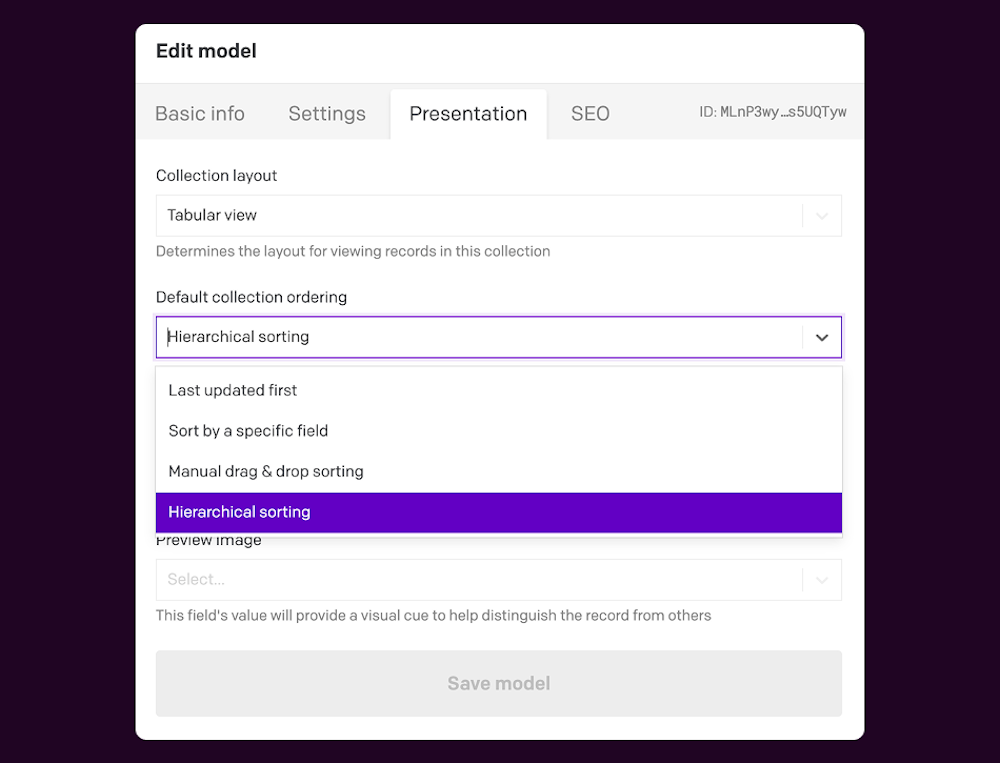Select the Presentation tab
1000x763 pixels.
468,114
